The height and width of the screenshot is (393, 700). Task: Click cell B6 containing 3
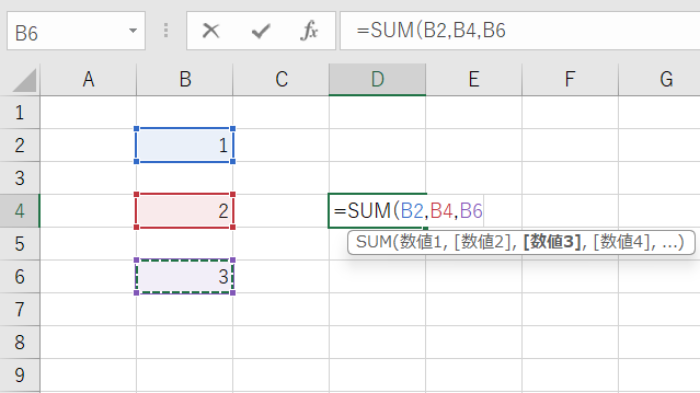[185, 276]
